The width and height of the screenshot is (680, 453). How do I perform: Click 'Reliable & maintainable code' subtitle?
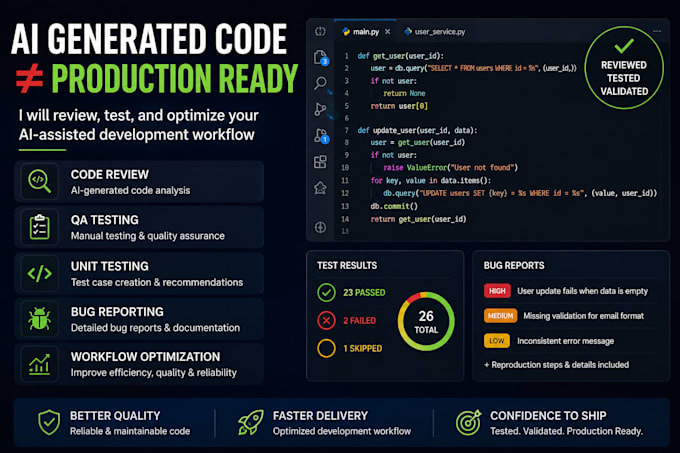coord(130,431)
